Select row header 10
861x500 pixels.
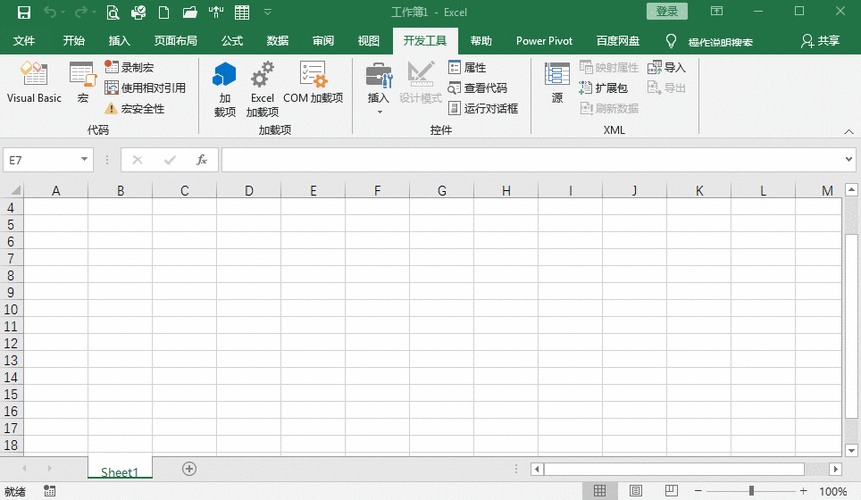11,309
